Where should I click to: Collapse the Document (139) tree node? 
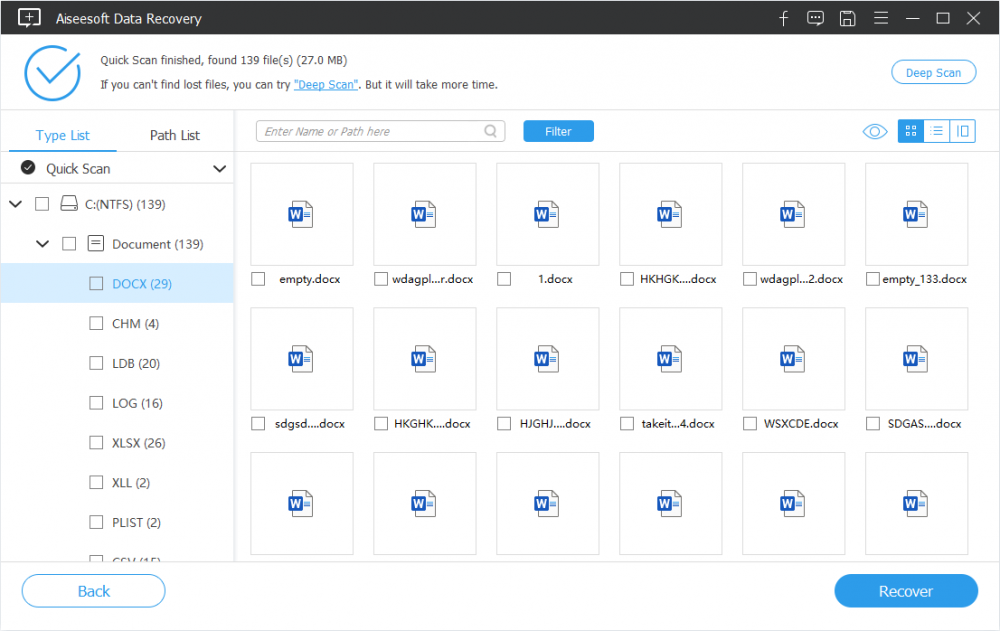[43, 244]
